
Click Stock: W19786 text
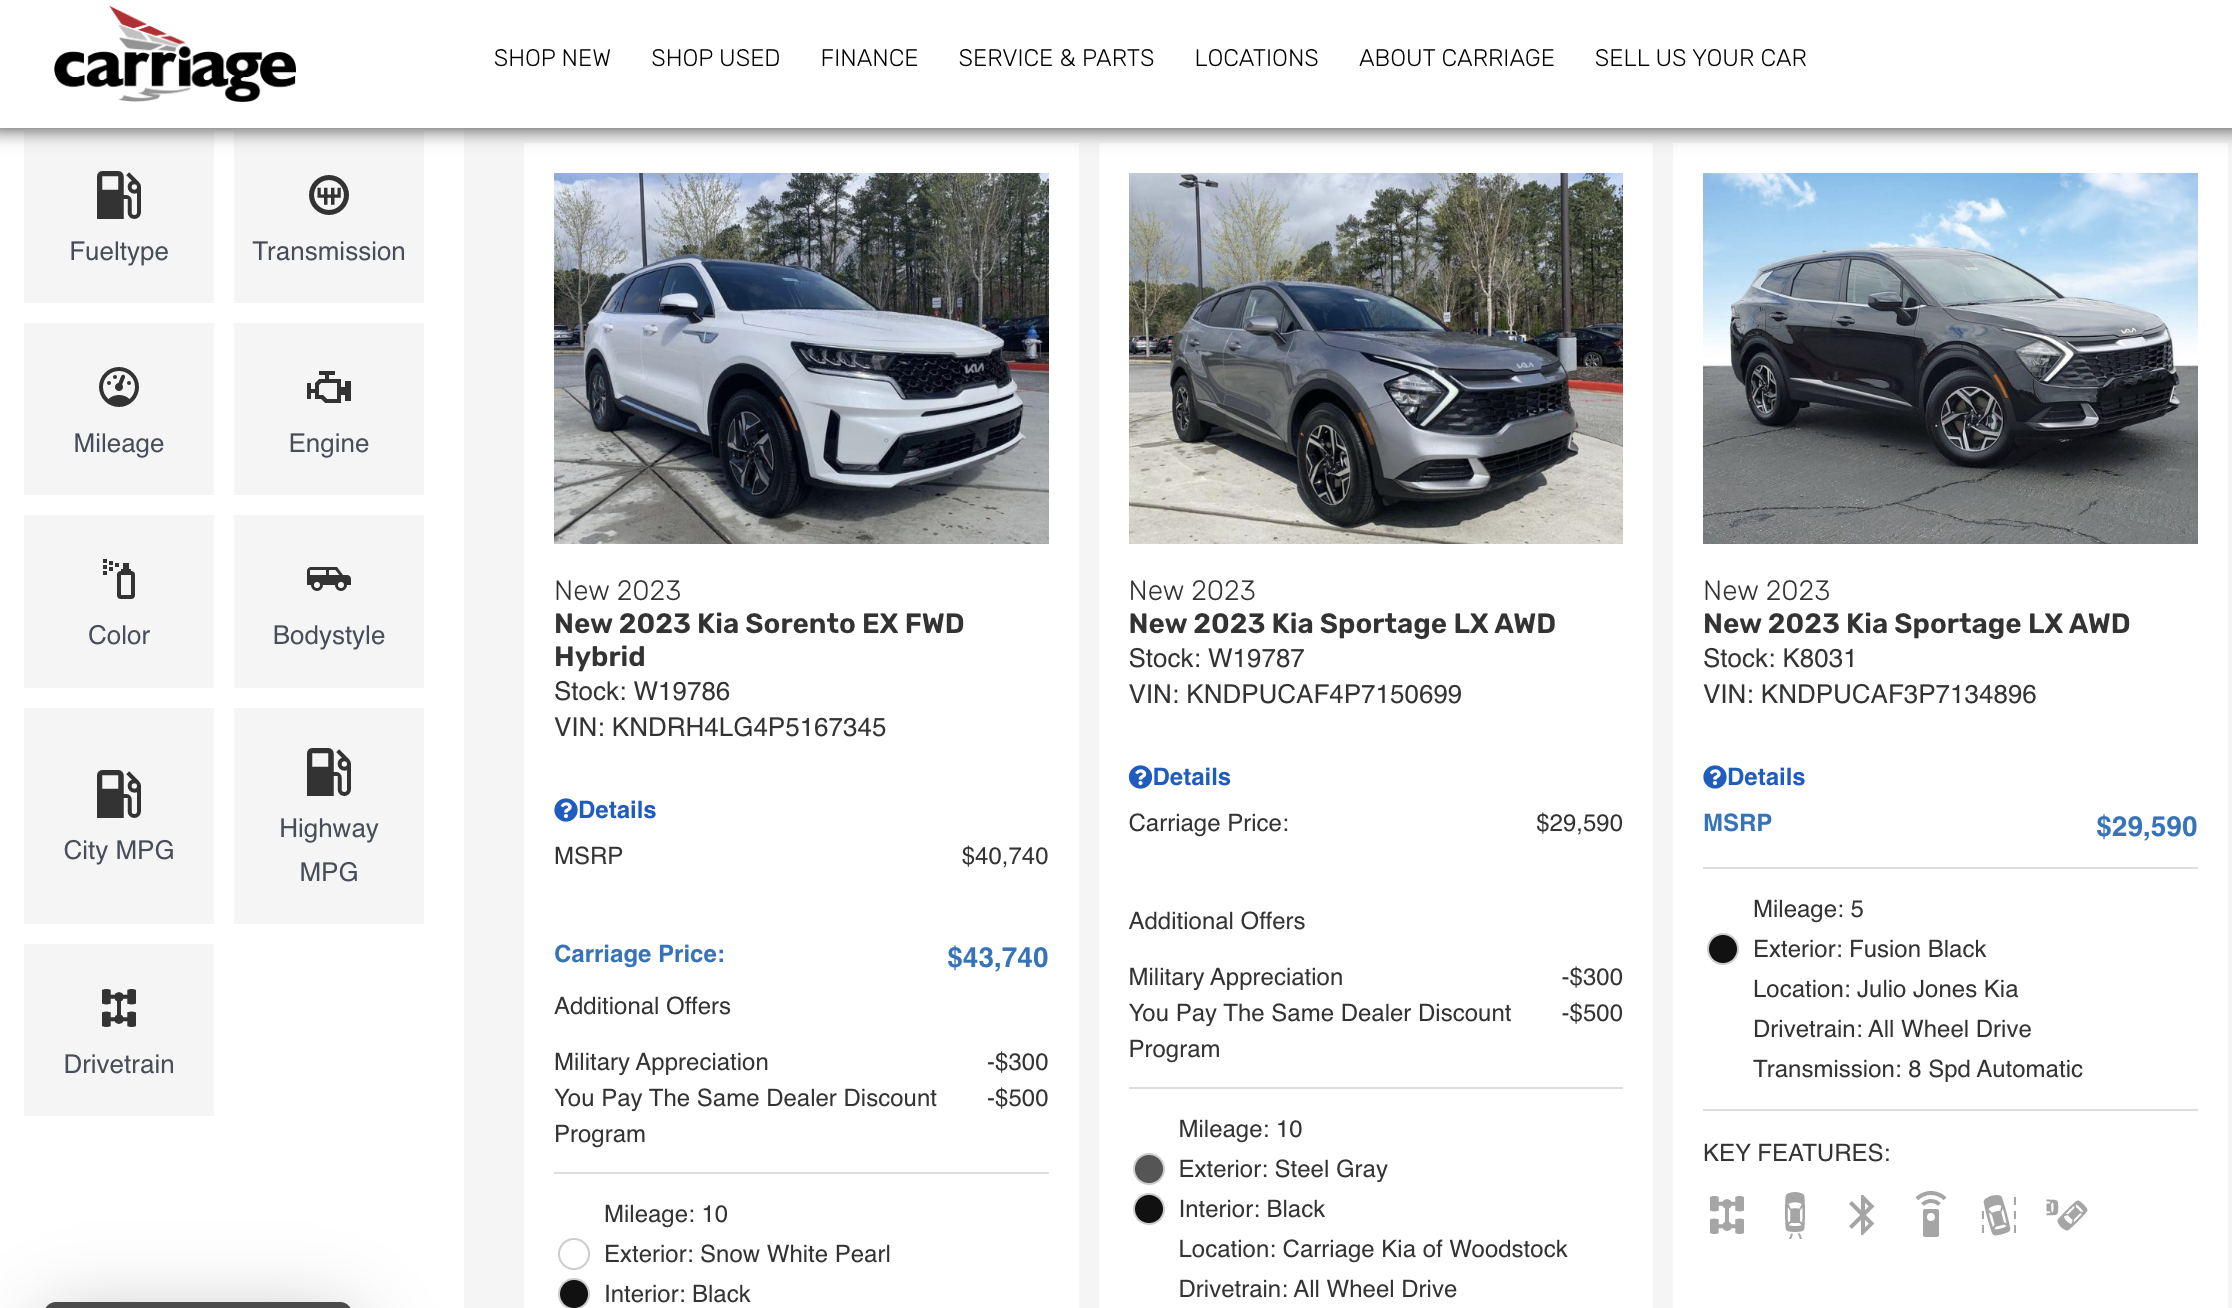point(642,691)
